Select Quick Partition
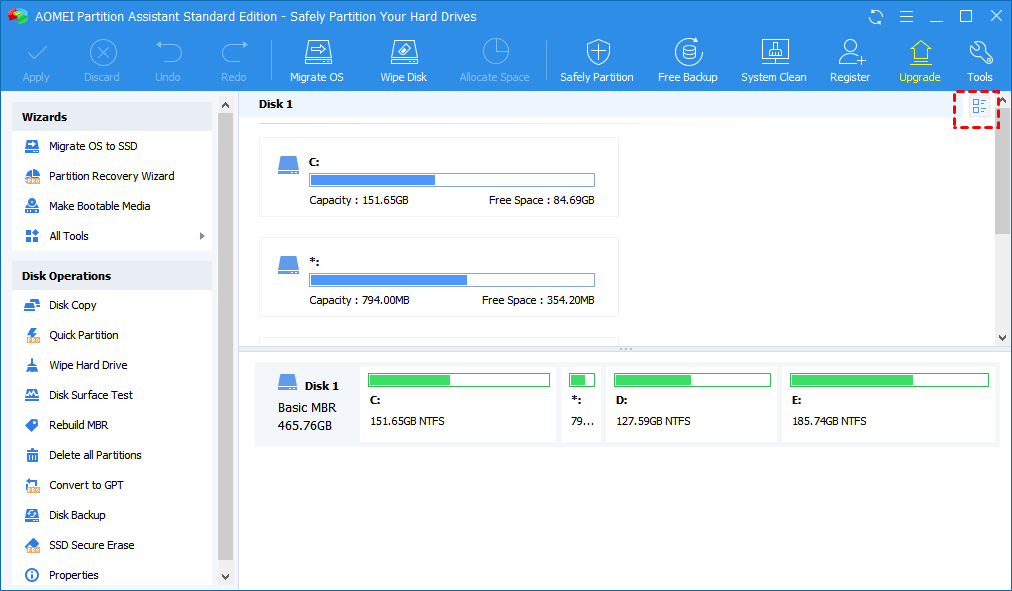This screenshot has height=591, width=1012. coord(84,336)
